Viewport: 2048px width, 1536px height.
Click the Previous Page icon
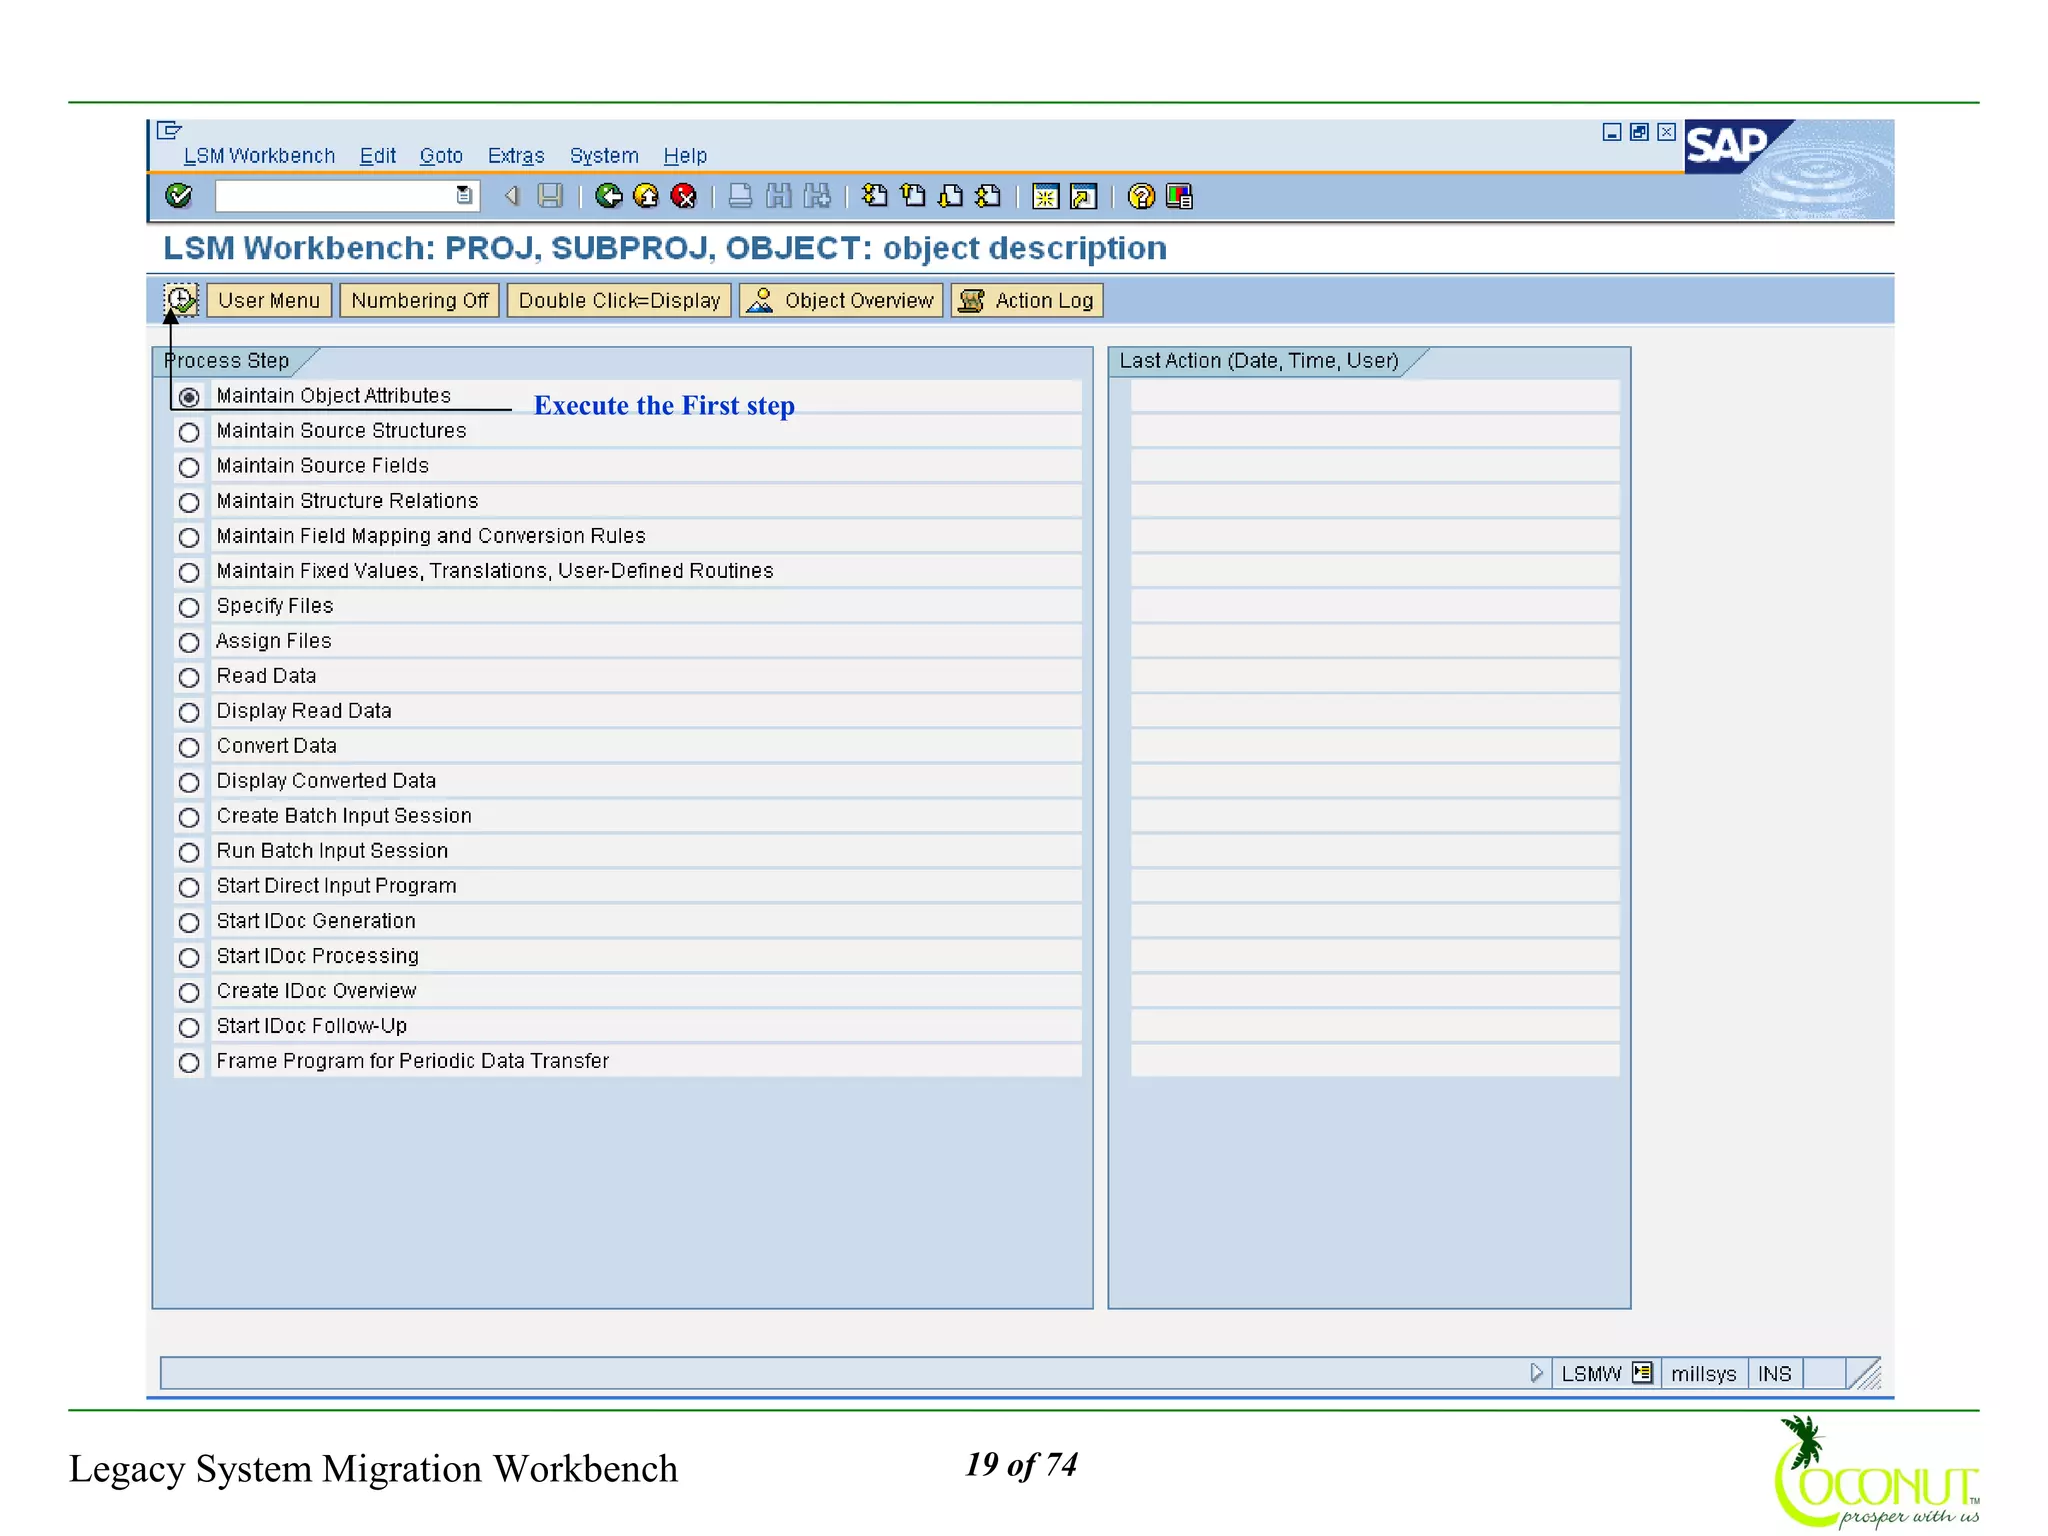913,196
